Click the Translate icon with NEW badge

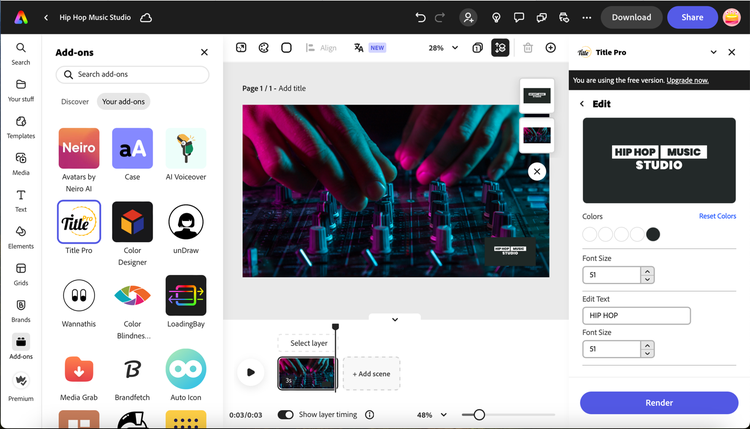tap(369, 48)
